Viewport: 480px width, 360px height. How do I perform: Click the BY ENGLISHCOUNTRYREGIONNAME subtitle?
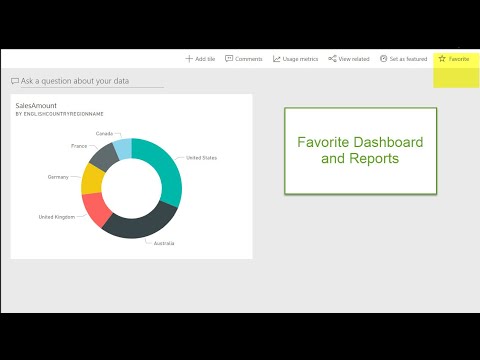coord(59,114)
